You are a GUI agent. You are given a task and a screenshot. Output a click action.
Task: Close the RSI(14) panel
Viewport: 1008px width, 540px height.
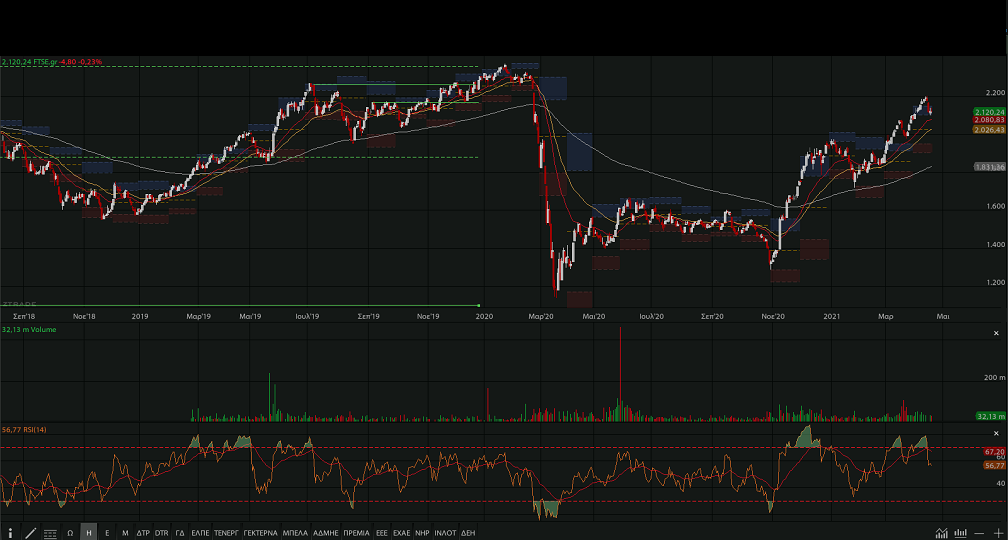coord(997,431)
